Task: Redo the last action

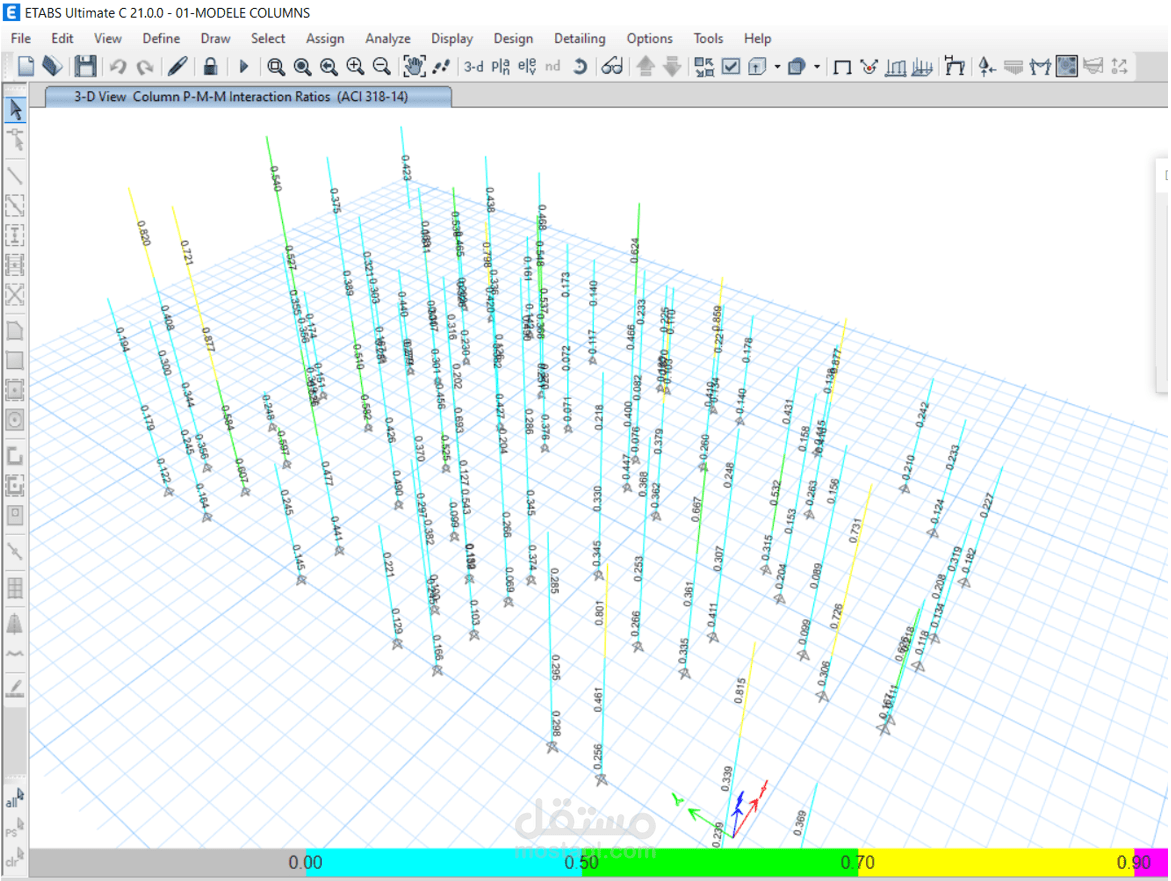Action: pyautogui.click(x=145, y=66)
